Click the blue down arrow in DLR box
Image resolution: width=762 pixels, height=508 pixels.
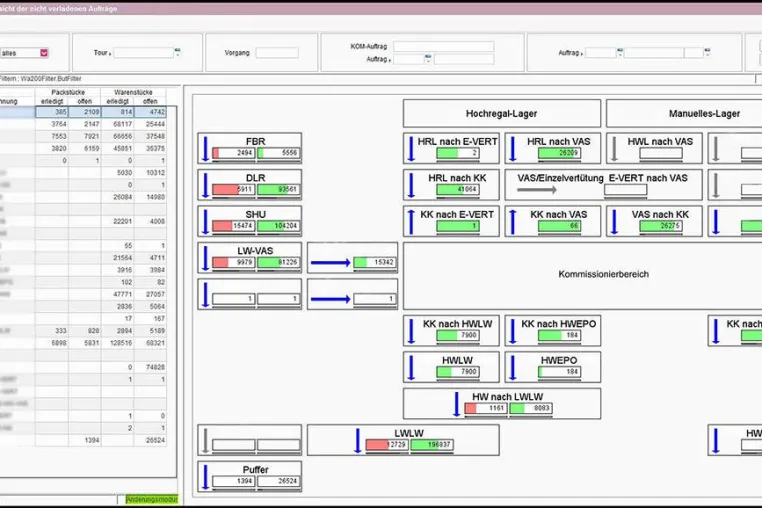[205, 185]
